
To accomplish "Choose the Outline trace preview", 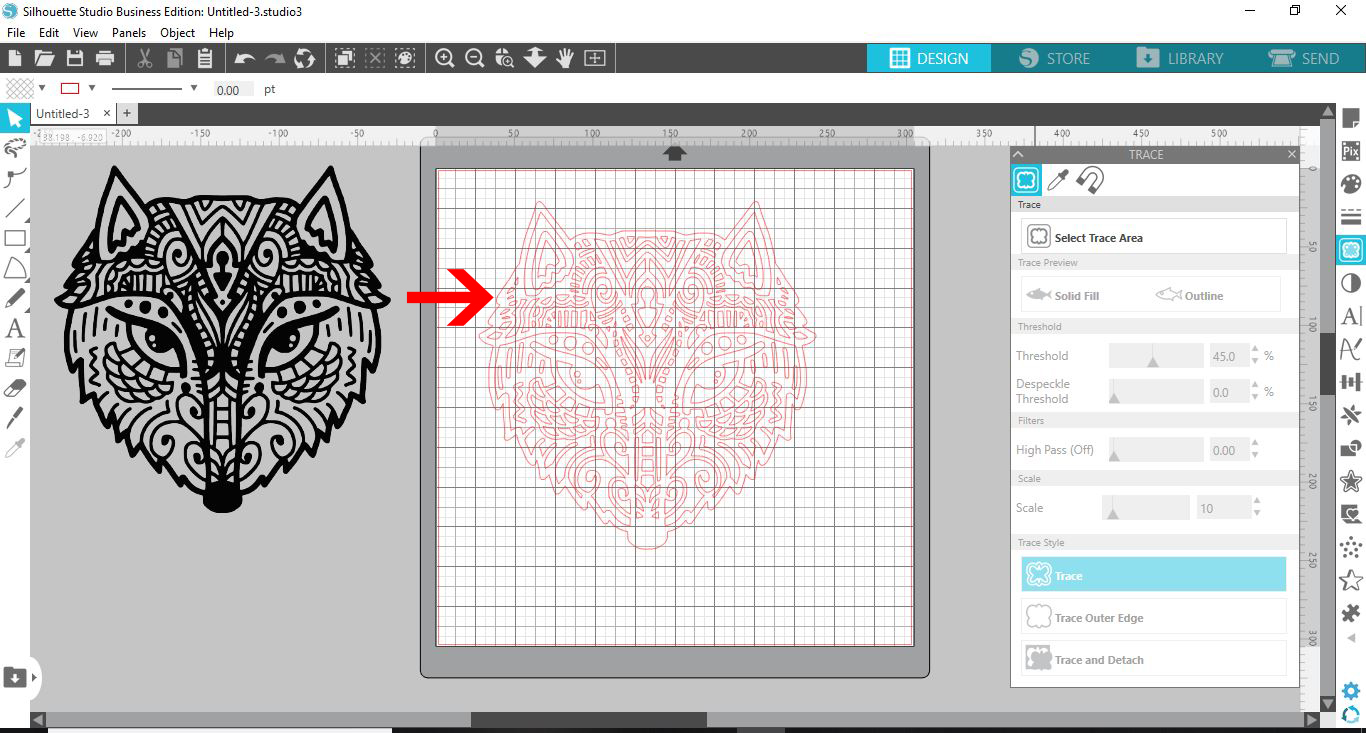I will [x=1189, y=296].
